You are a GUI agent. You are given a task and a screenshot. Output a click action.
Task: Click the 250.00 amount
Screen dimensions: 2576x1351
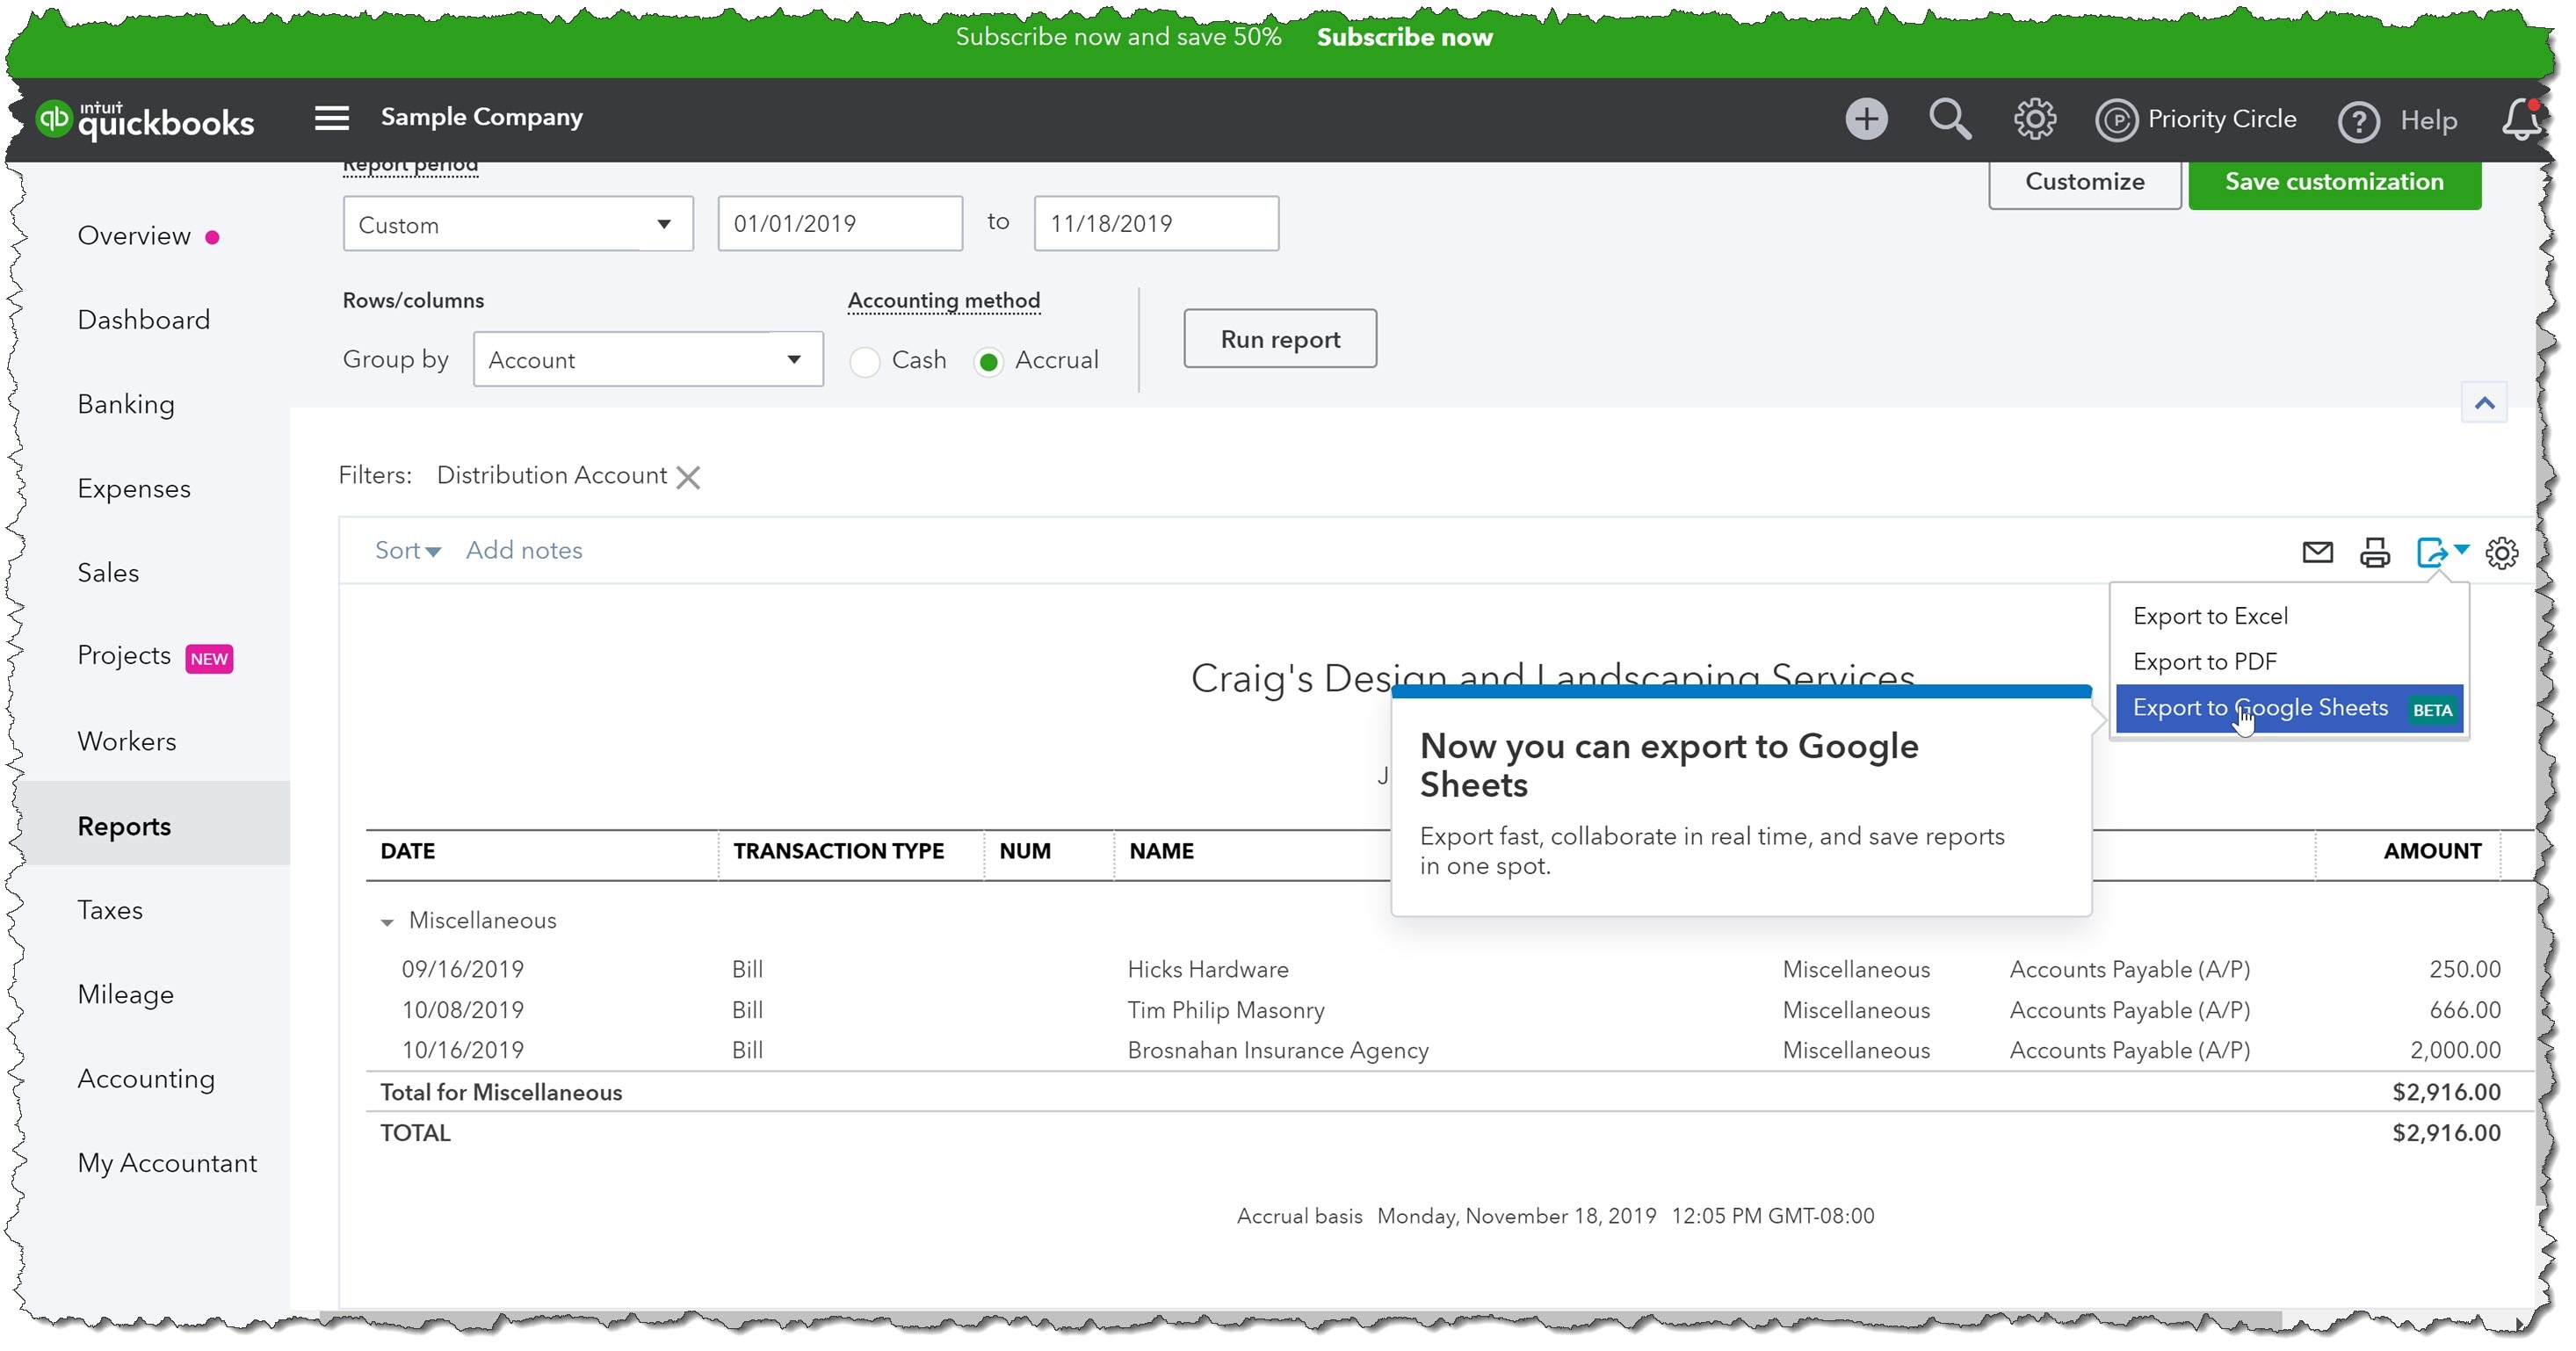tap(2464, 970)
